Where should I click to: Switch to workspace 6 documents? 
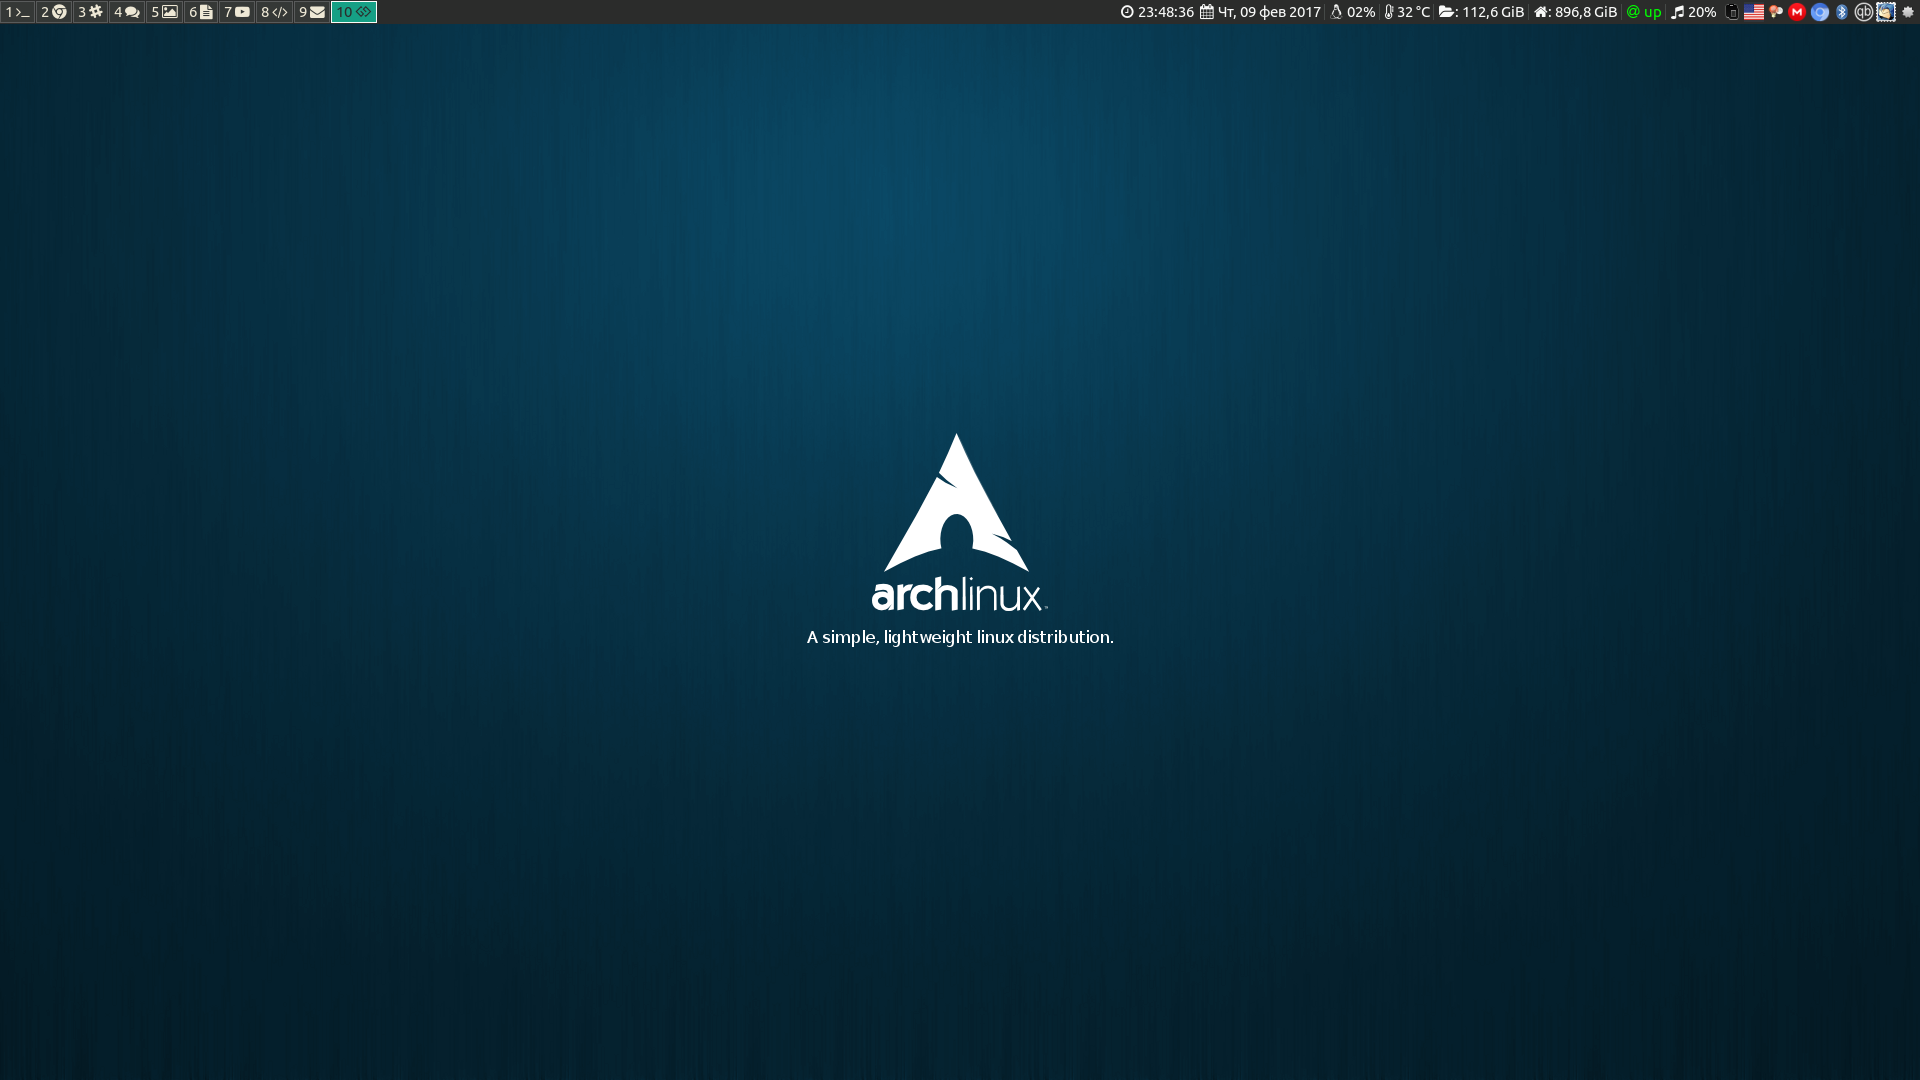200,12
